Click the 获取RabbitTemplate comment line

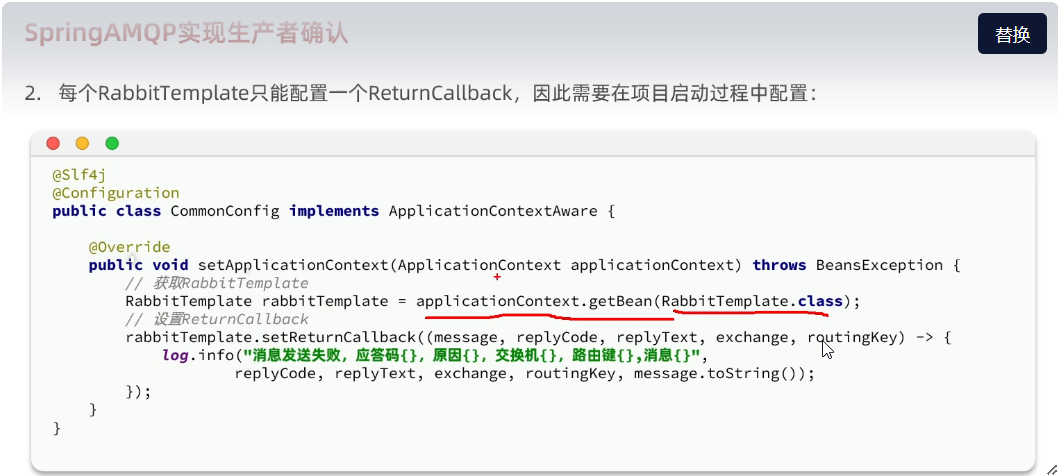[x=217, y=284]
